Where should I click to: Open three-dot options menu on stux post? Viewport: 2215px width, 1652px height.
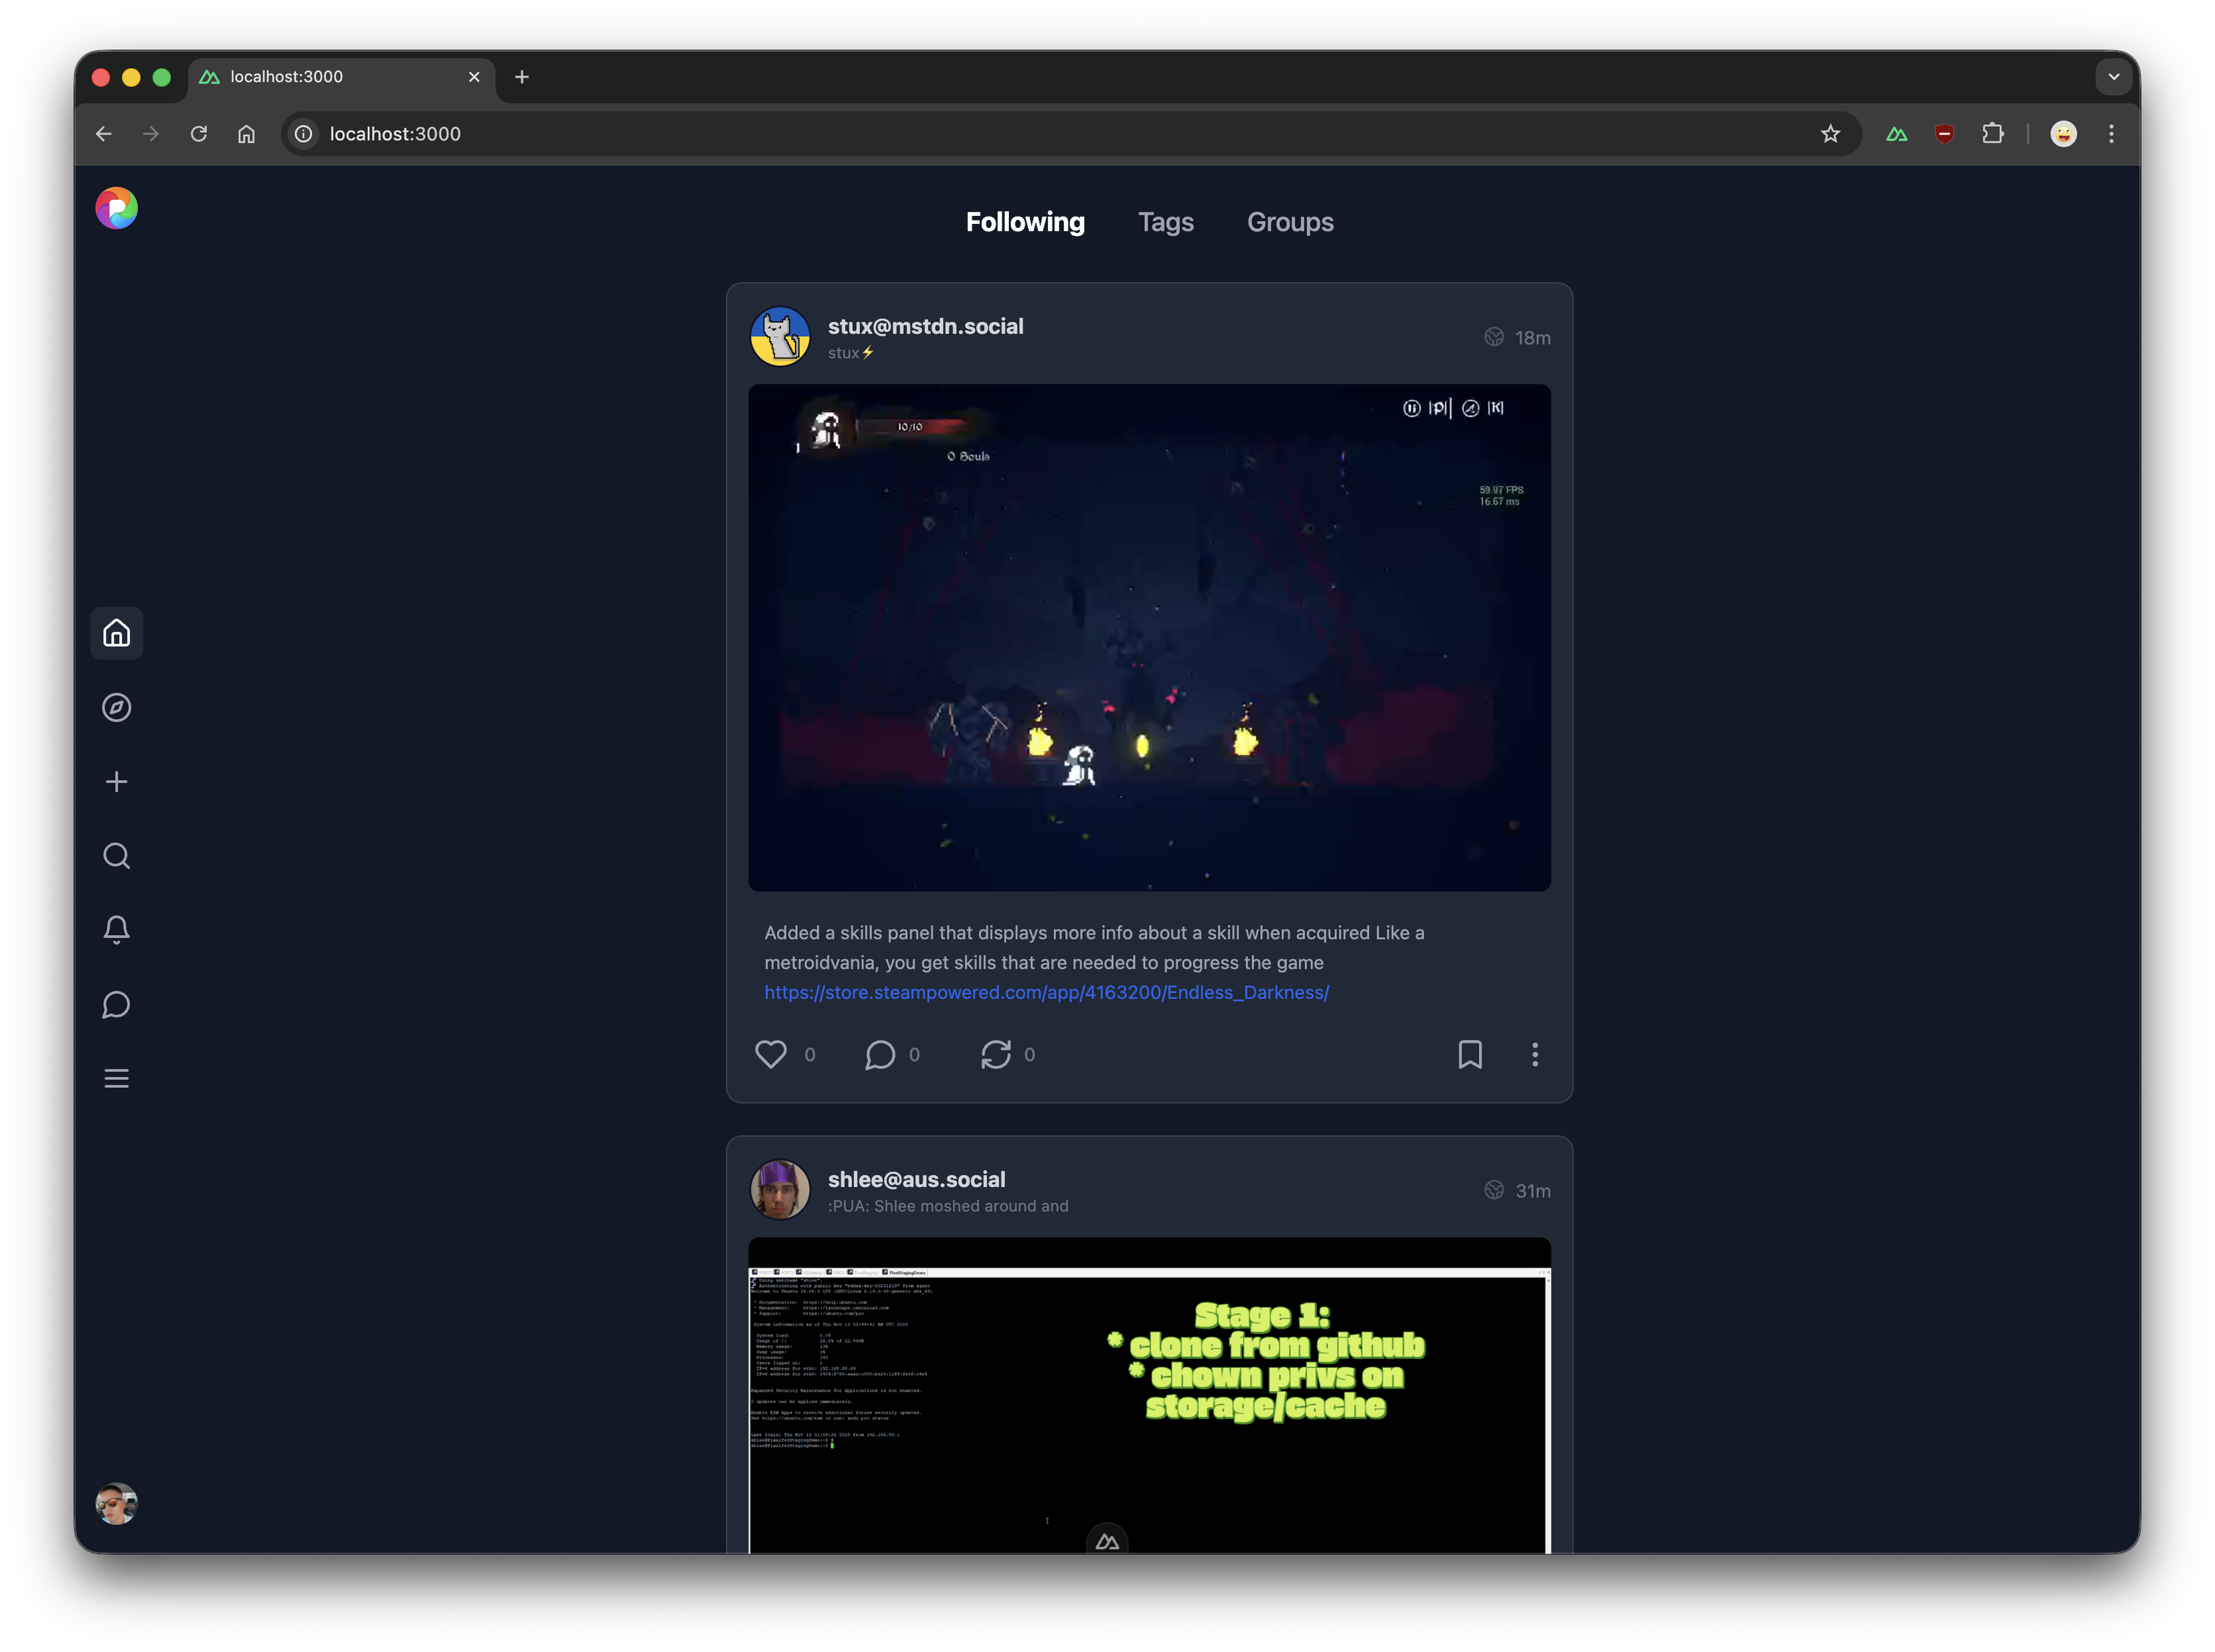1534,1054
